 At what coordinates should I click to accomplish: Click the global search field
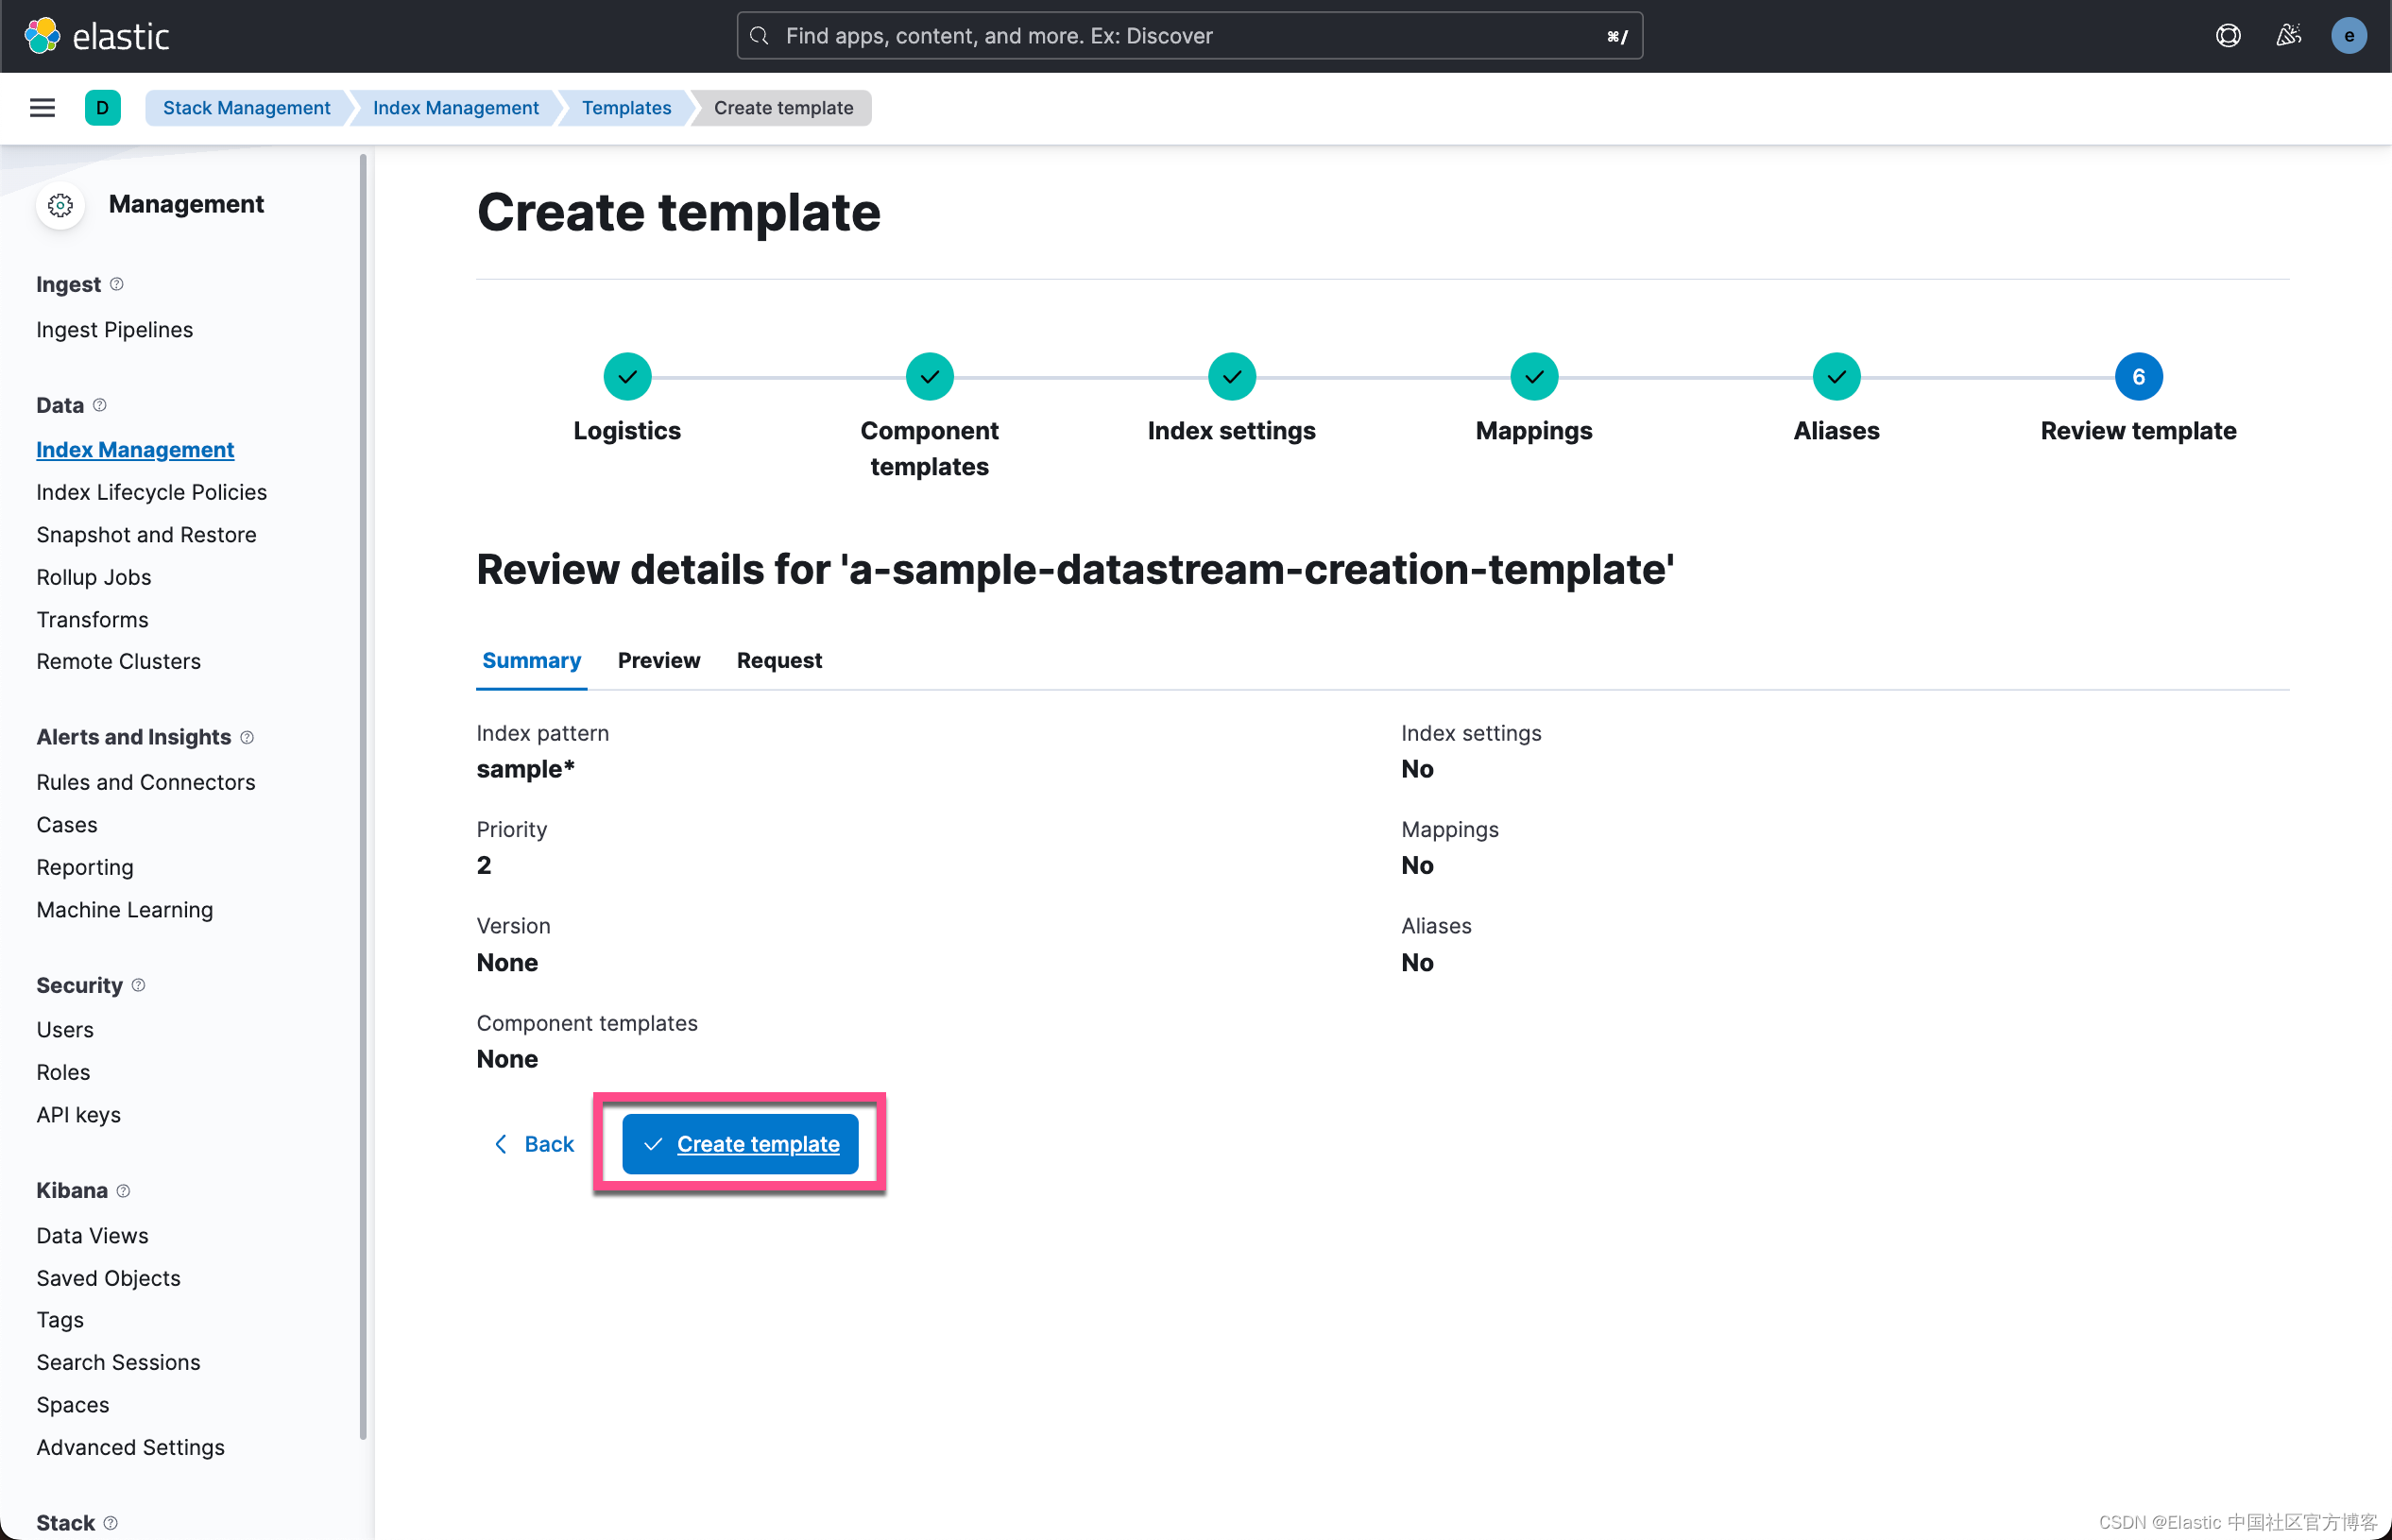(x=1188, y=36)
